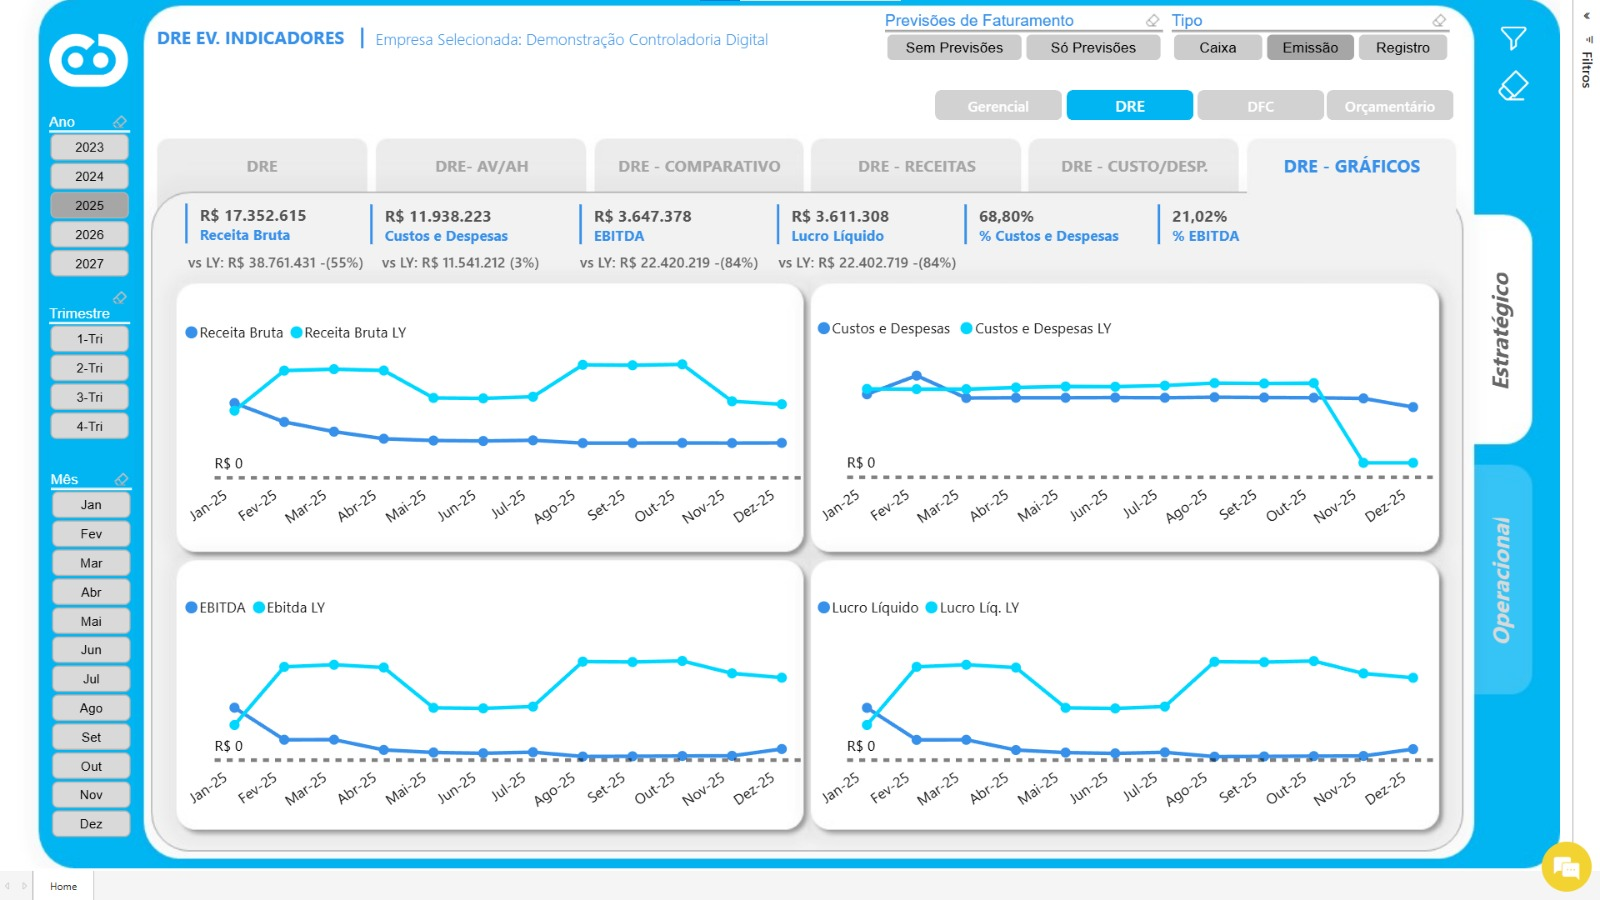This screenshot has height=900, width=1600.
Task: Open the DRE - CUSTO/DESP. tab
Action: tap(1134, 166)
